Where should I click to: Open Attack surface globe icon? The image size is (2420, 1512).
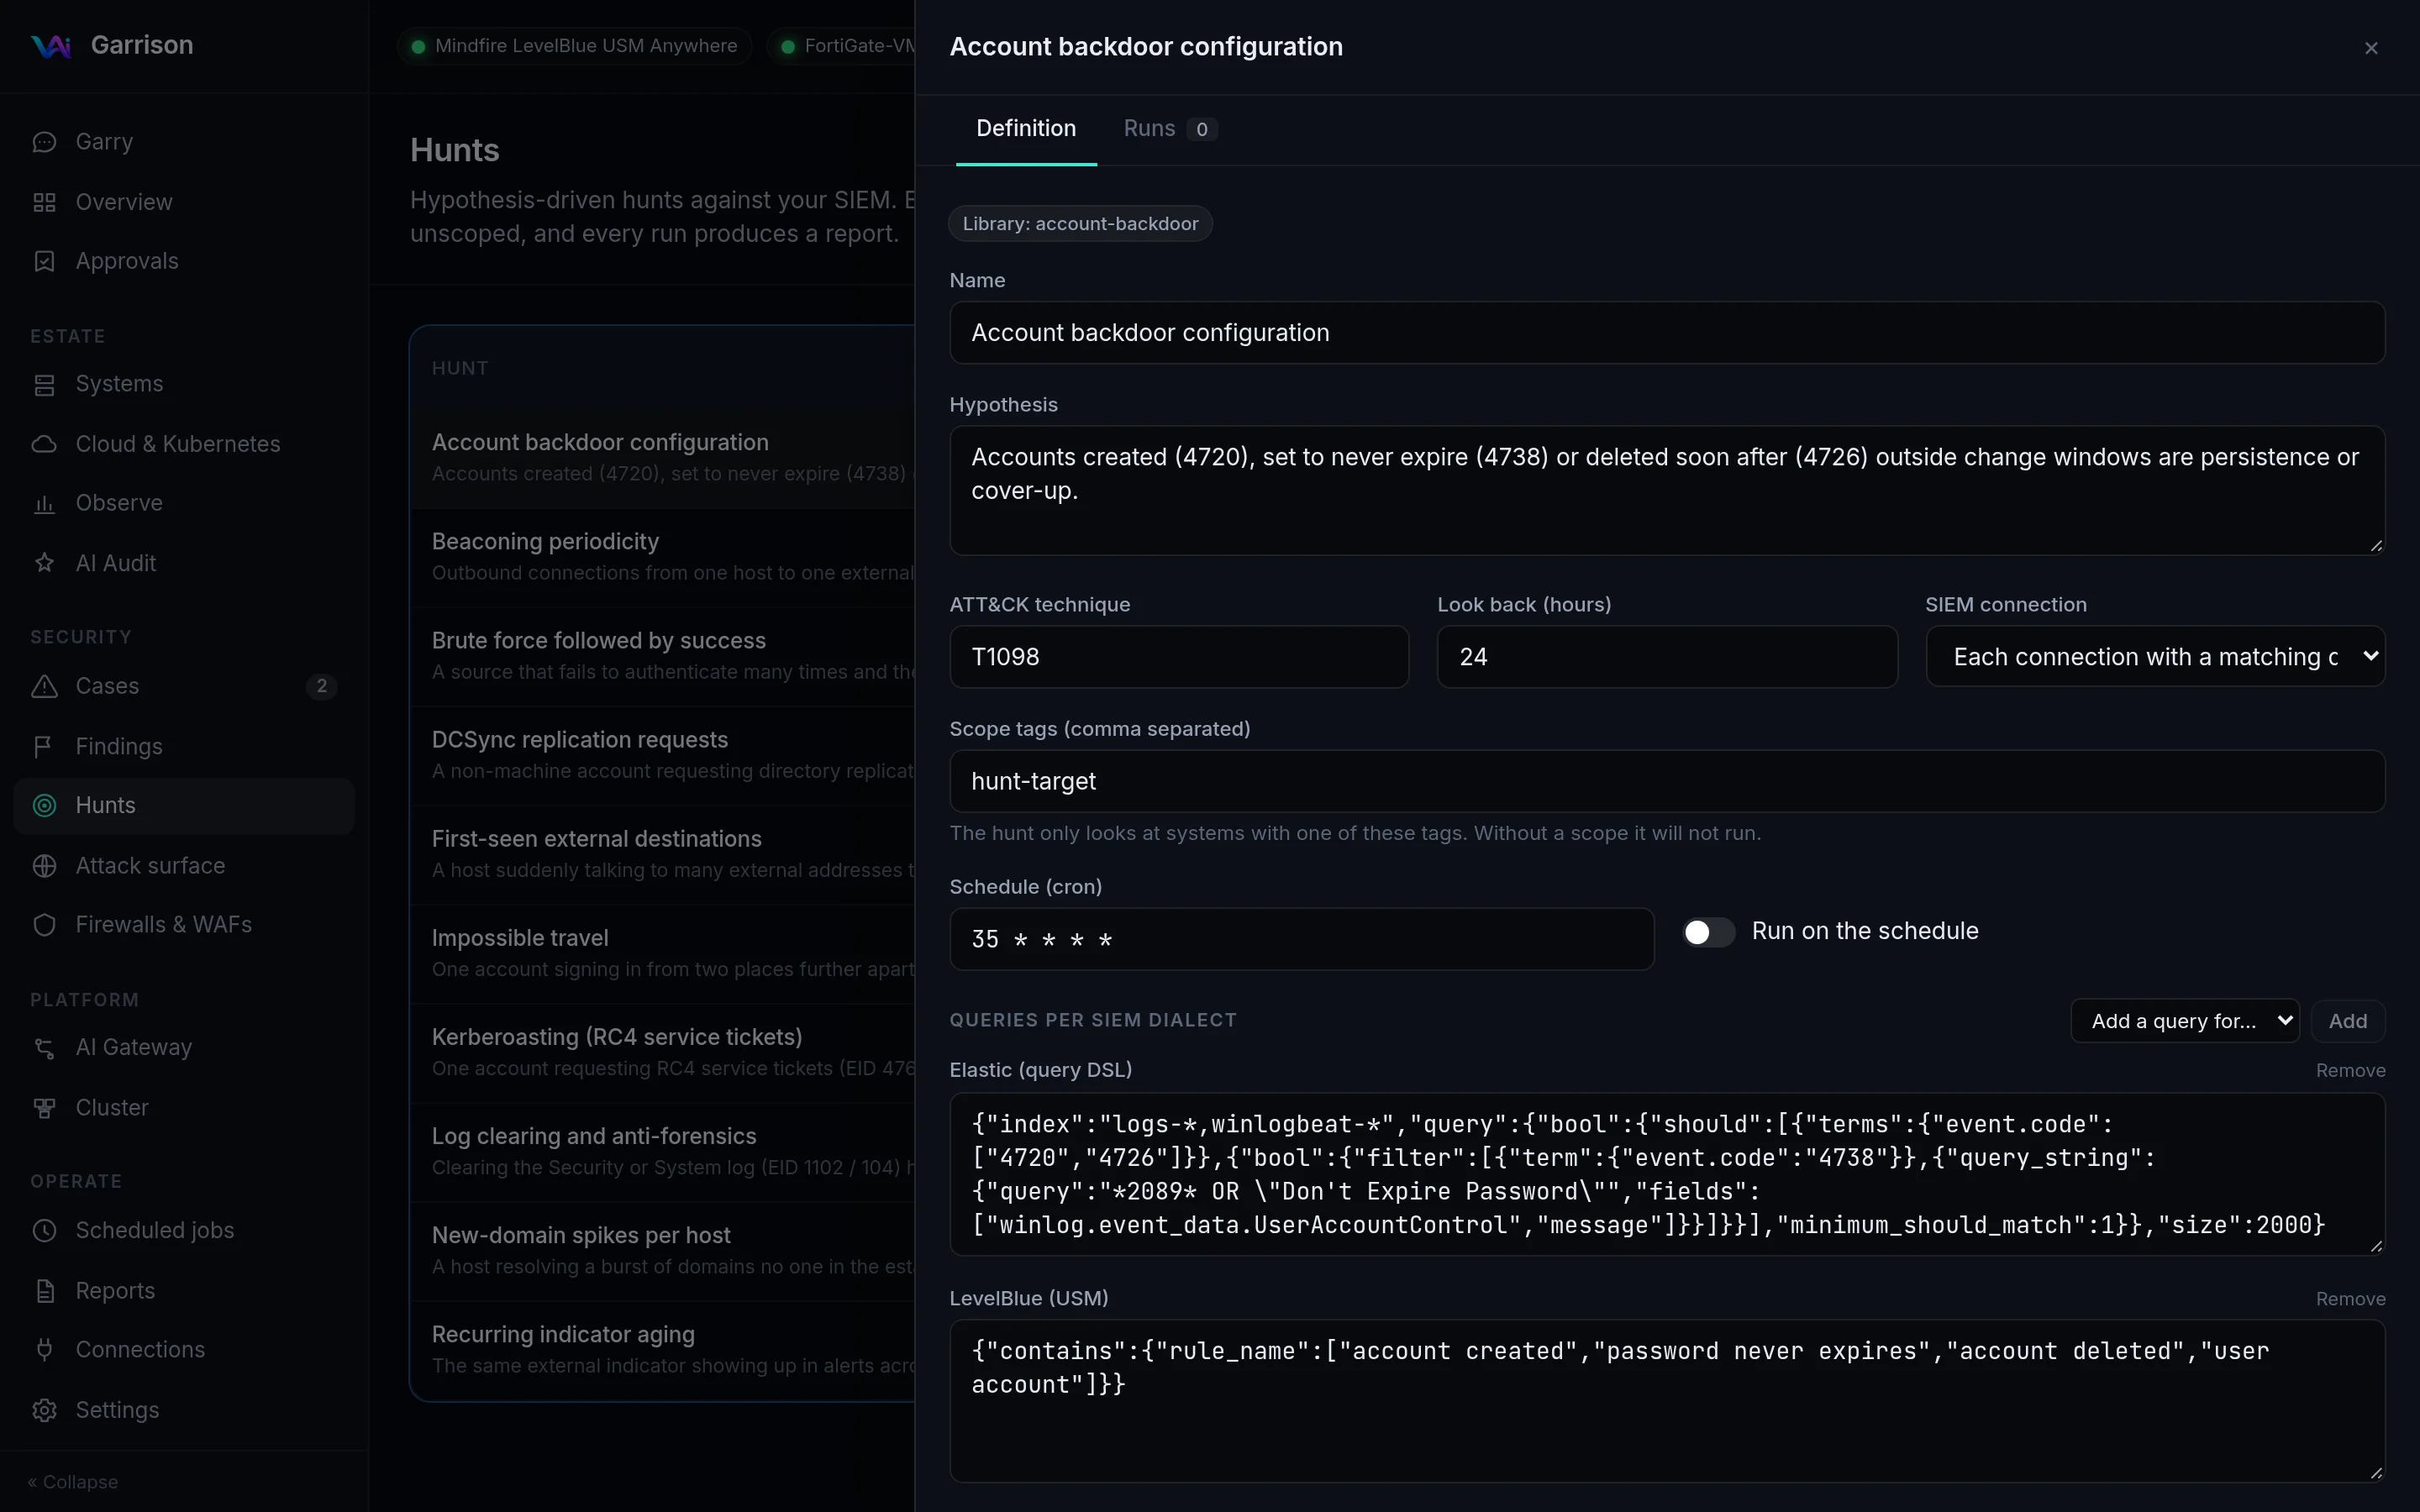44,865
